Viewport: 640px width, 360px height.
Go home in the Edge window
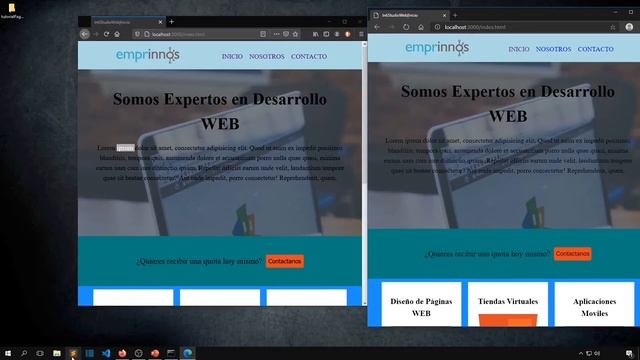tap(421, 27)
